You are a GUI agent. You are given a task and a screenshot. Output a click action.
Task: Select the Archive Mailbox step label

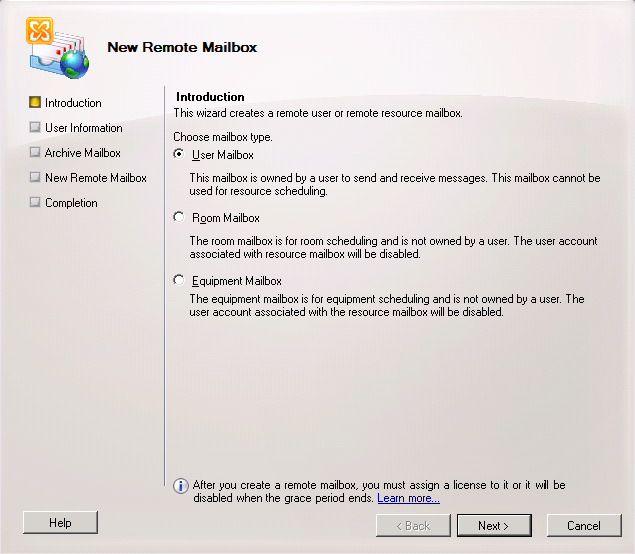[x=83, y=153]
